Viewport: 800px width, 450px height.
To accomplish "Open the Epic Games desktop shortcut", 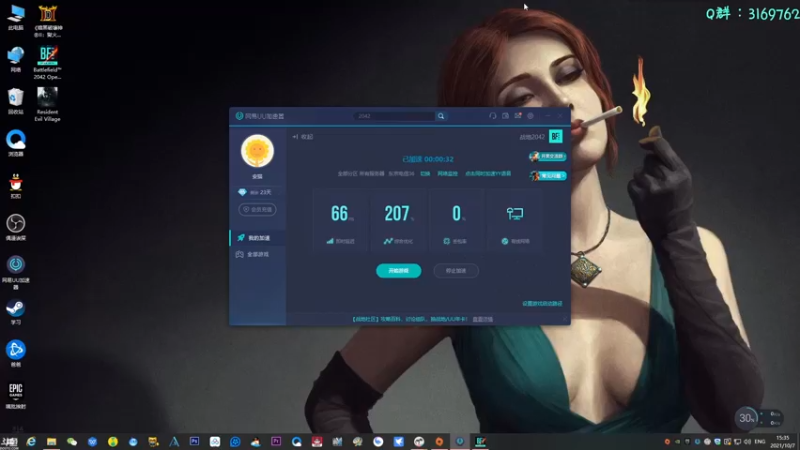I will [x=16, y=396].
